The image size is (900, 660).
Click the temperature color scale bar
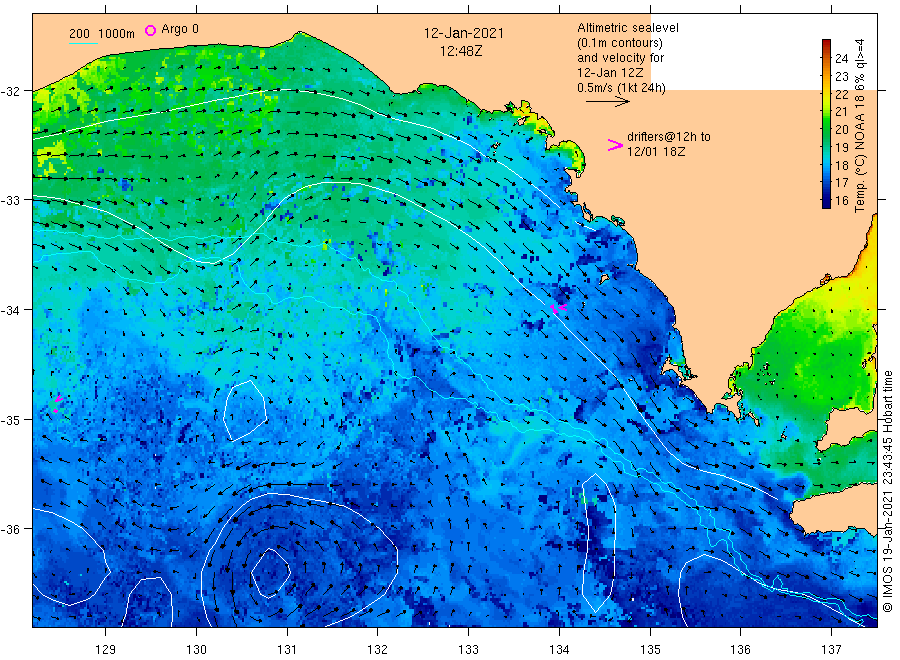click(826, 123)
